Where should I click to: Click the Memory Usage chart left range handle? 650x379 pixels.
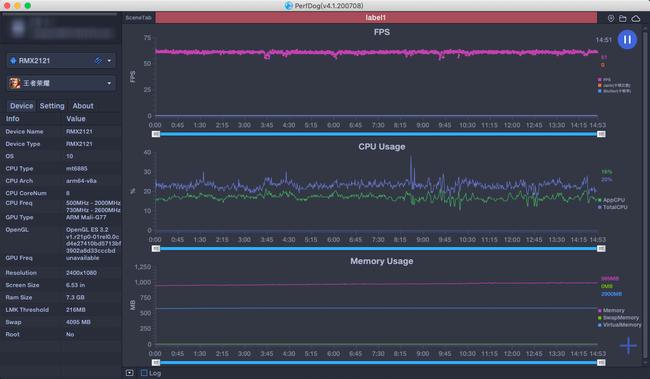point(156,362)
